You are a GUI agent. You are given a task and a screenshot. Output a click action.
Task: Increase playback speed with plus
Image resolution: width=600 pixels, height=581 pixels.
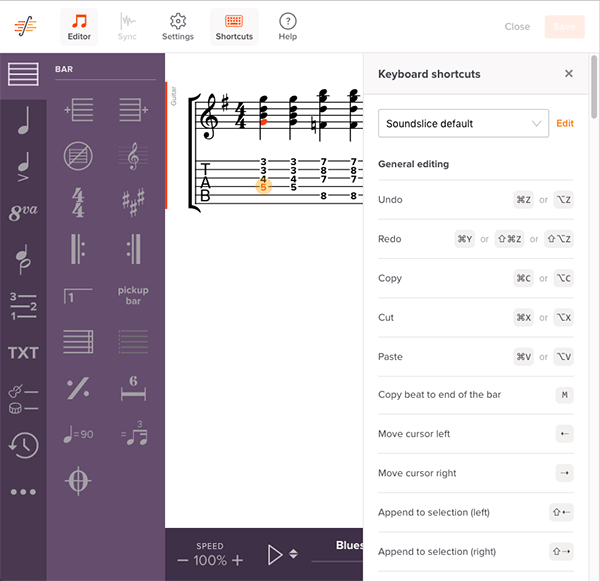[x=237, y=561]
